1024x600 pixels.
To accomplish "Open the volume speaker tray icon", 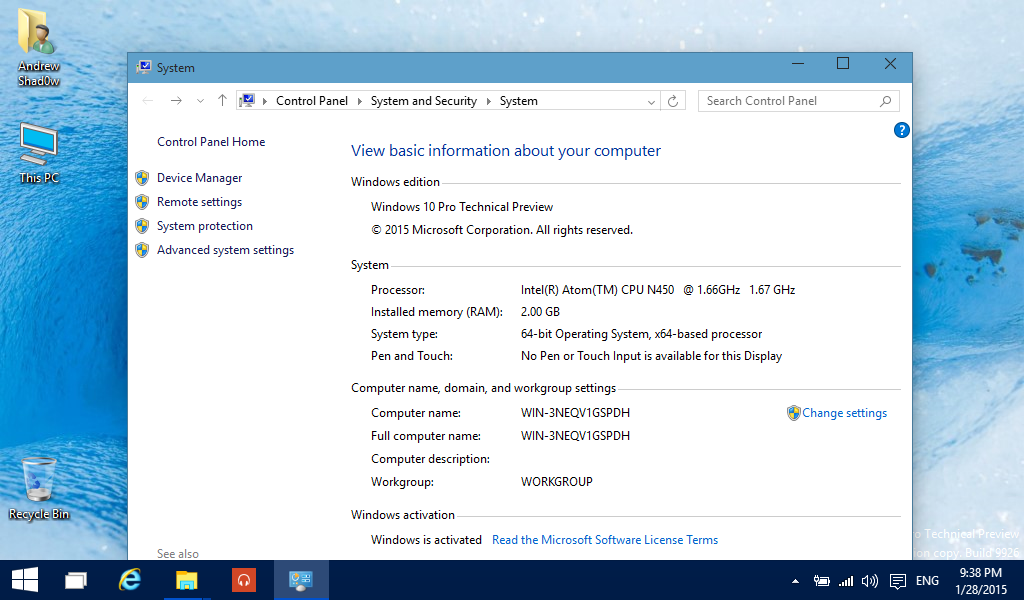I will (x=870, y=580).
